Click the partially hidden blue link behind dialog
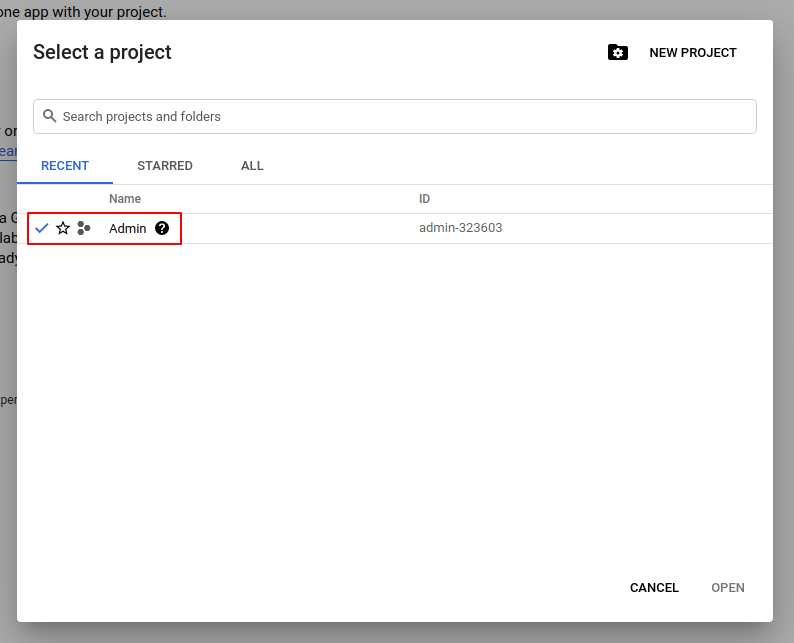The image size is (794, 643). click(x=8, y=152)
